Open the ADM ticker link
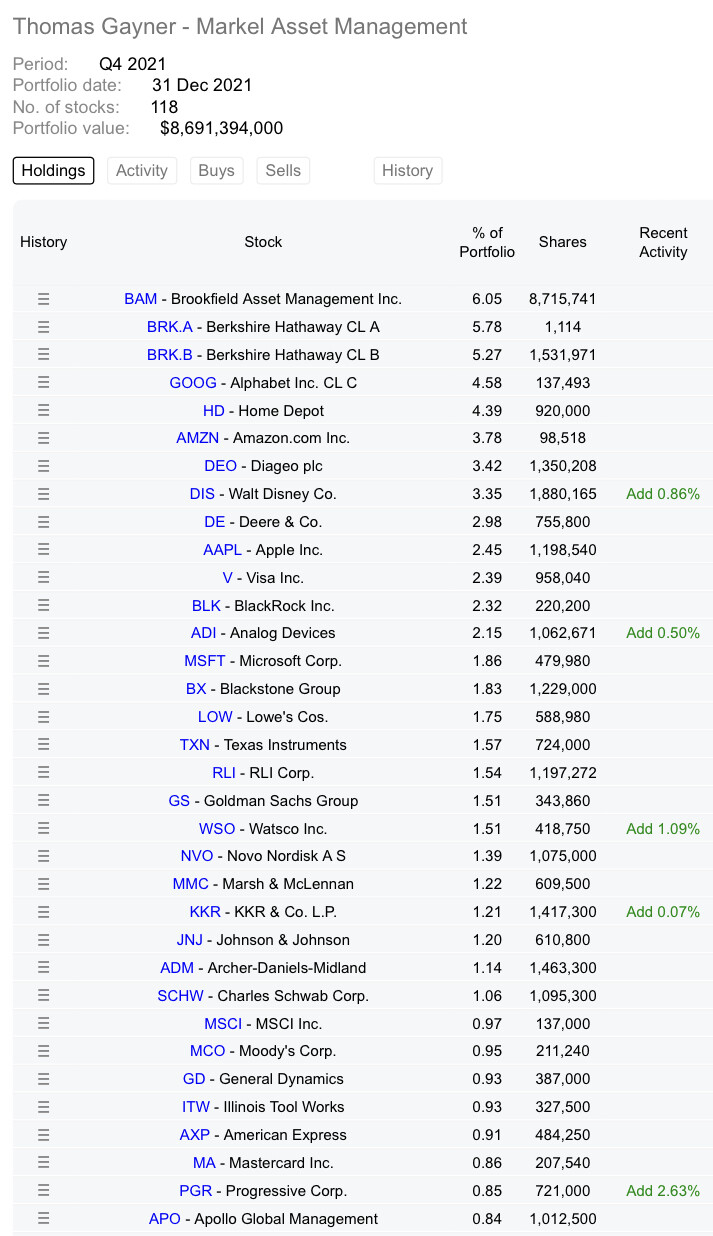The width and height of the screenshot is (713, 1236). point(177,968)
